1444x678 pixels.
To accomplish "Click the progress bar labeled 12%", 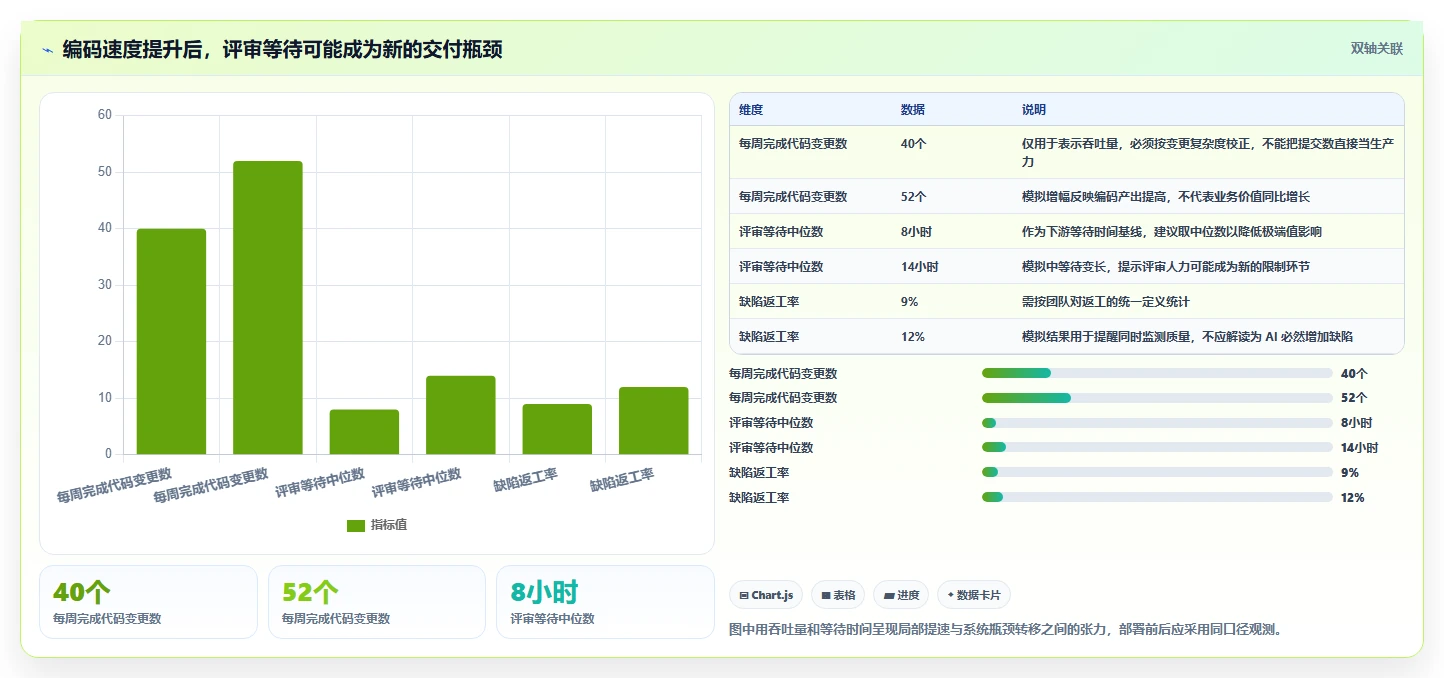I will (x=1157, y=497).
